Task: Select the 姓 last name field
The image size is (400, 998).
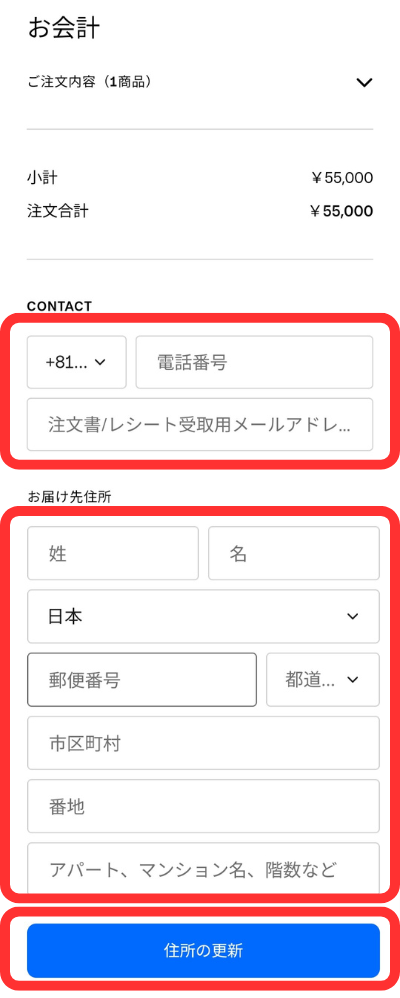Action: click(x=113, y=553)
